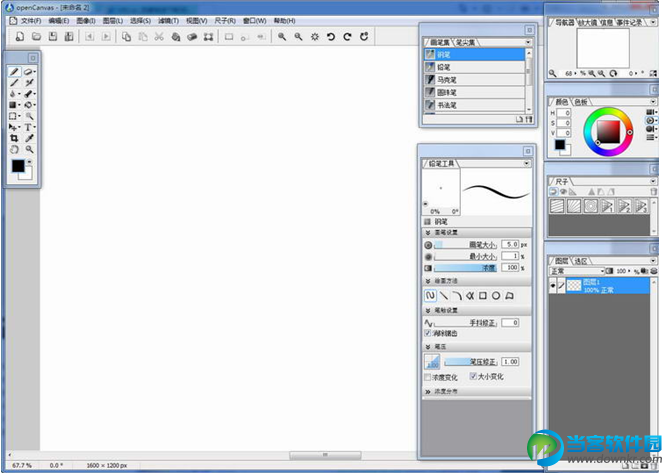Toggle ruler visibility eye icon

pos(563,192)
